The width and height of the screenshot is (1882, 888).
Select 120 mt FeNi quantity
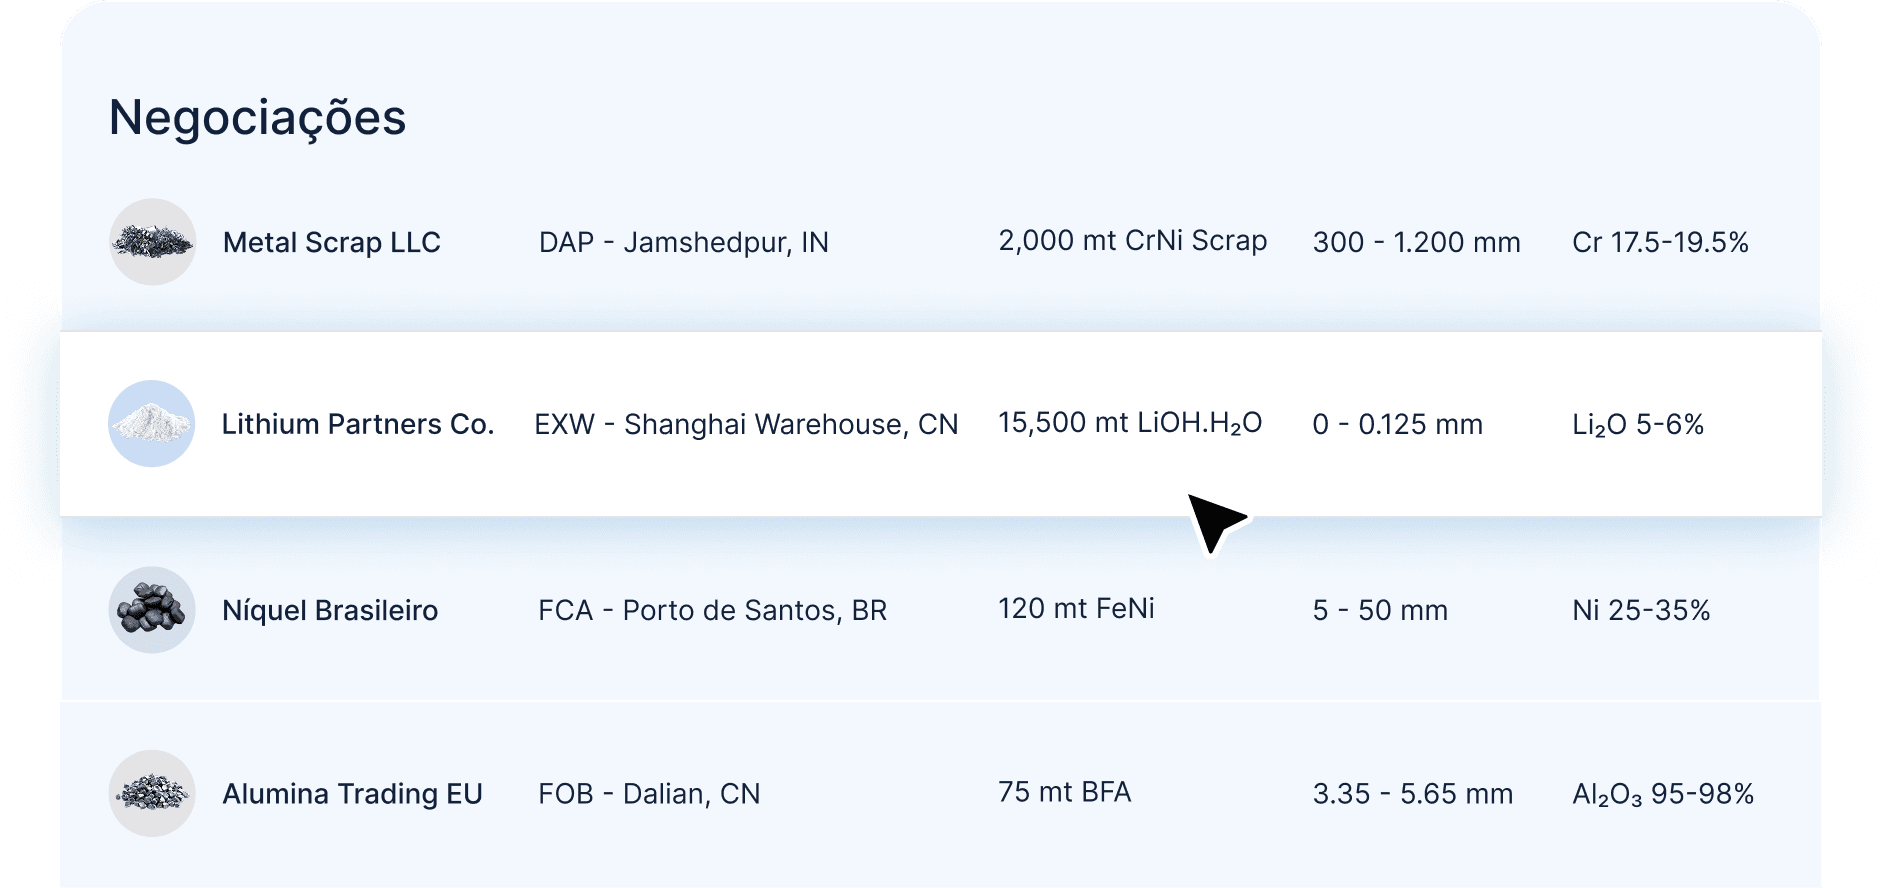point(1076,608)
